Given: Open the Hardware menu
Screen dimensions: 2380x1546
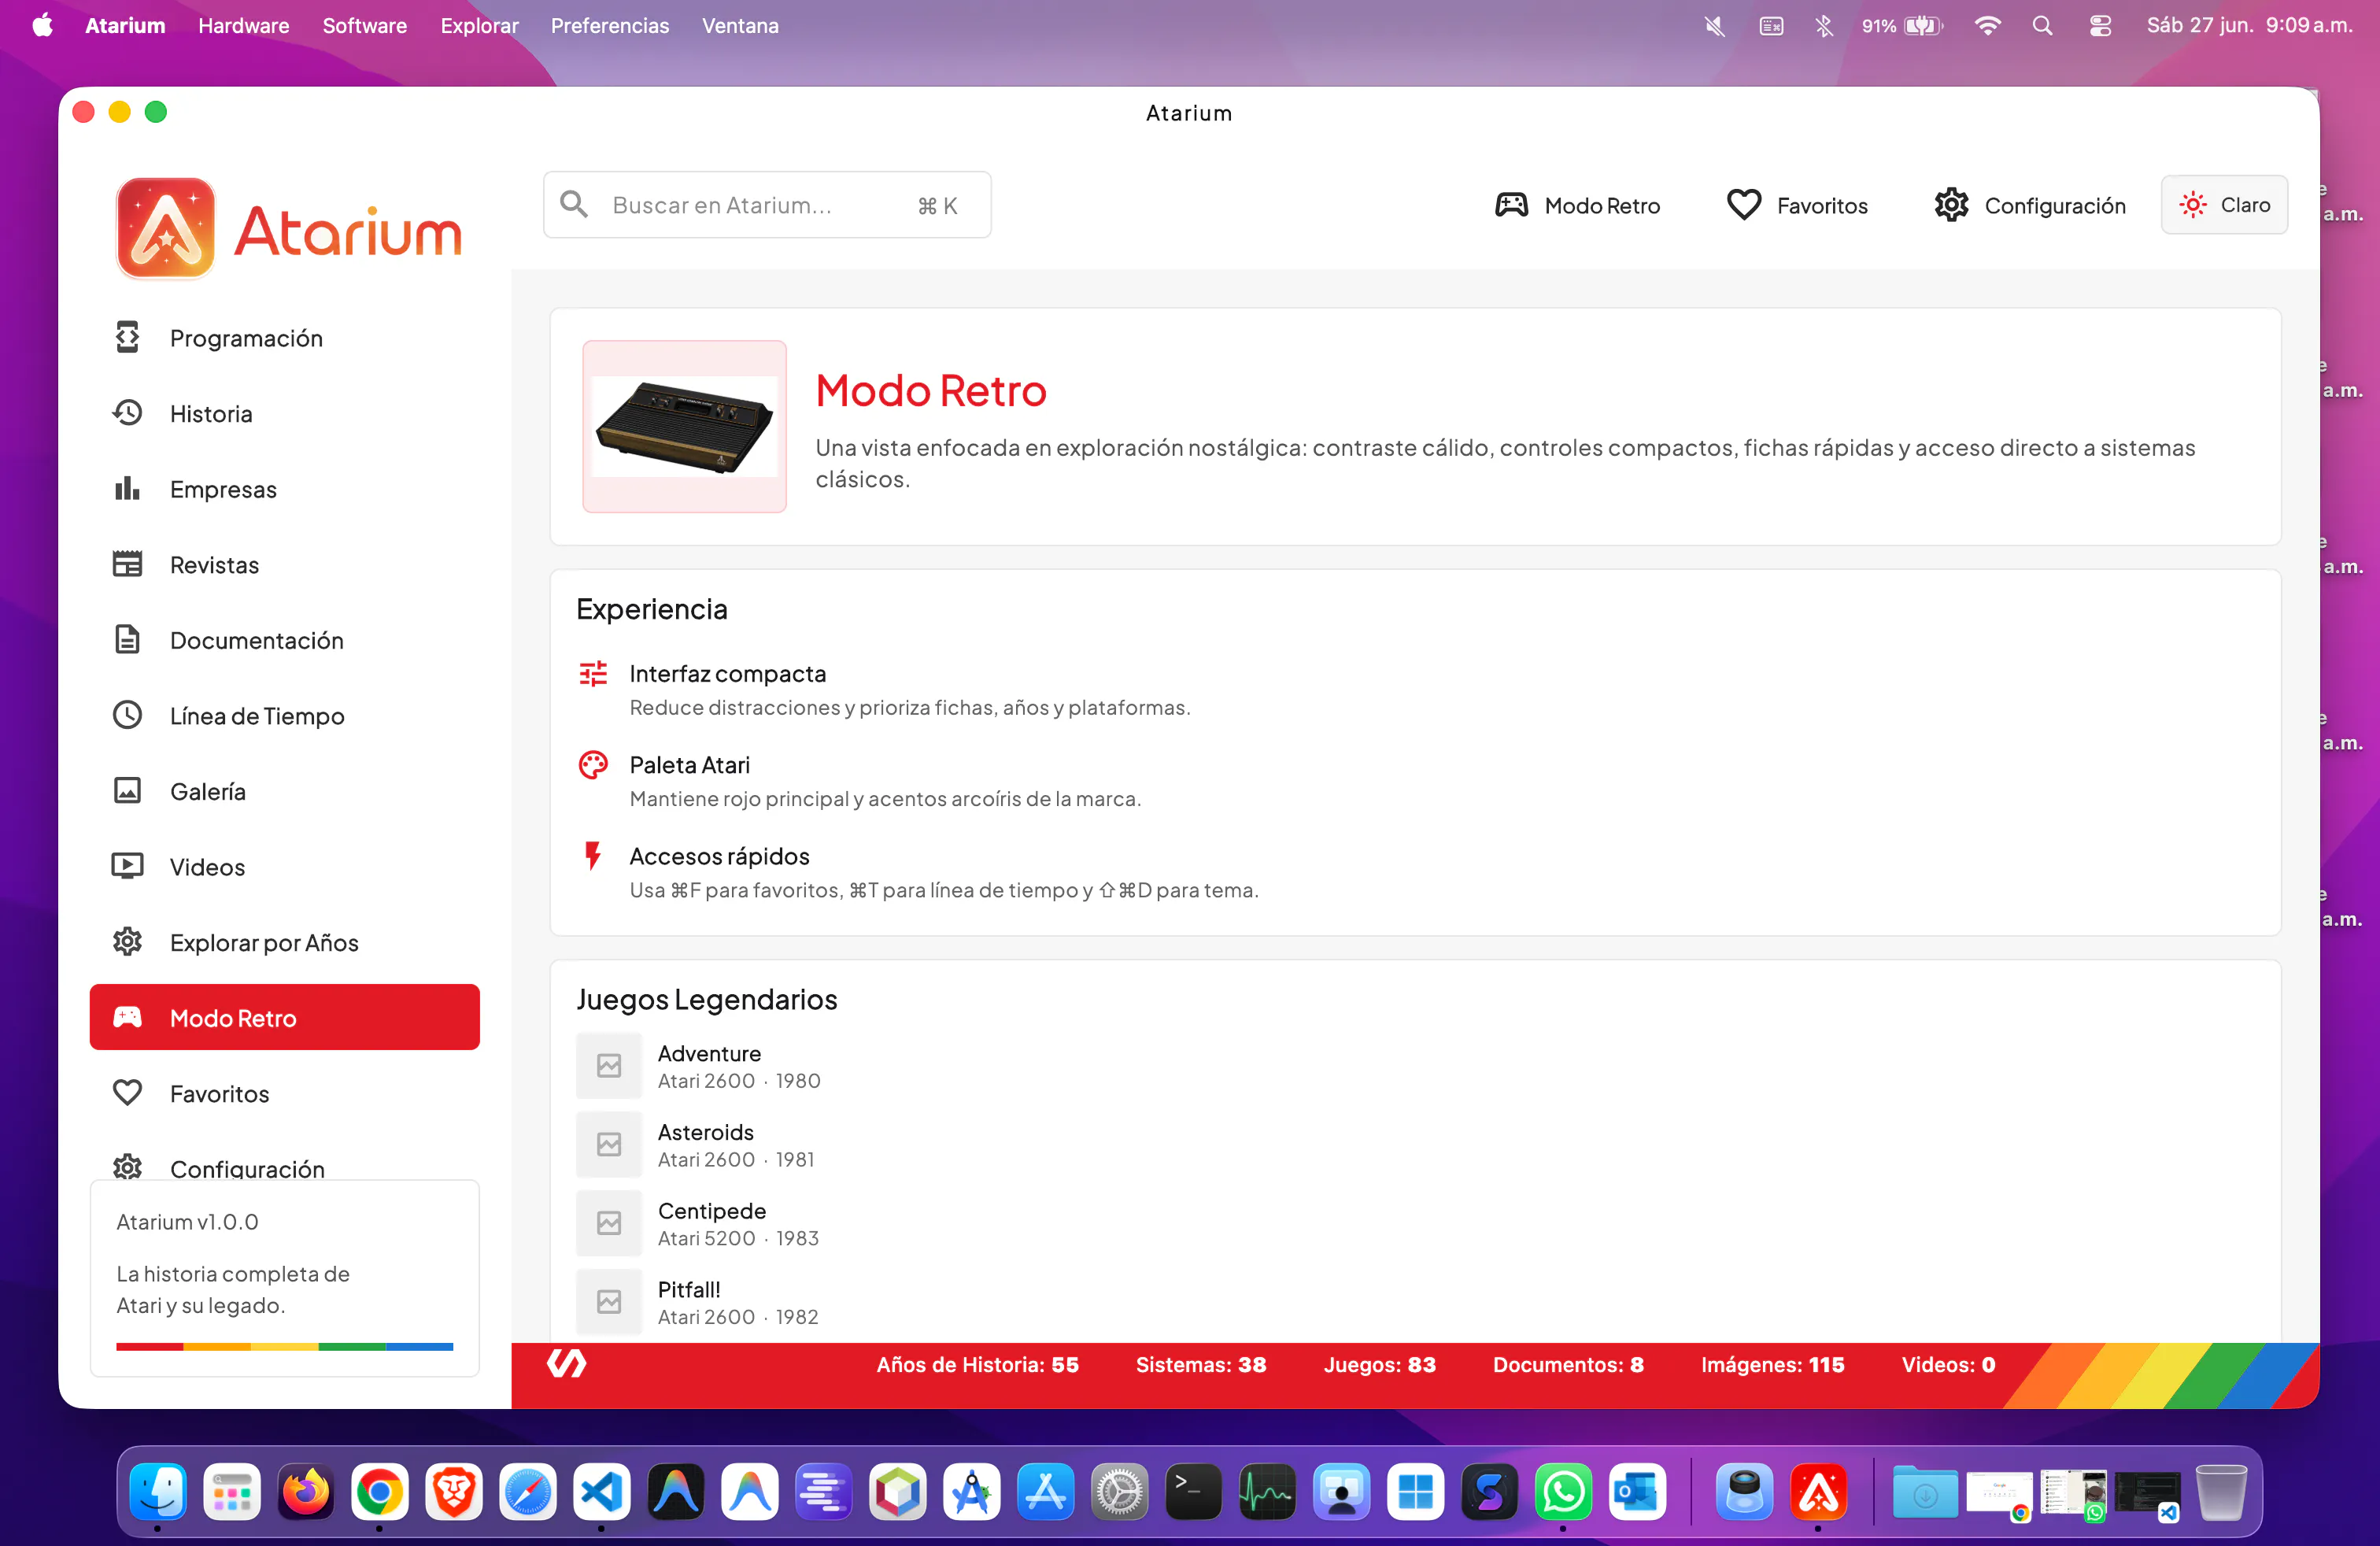Looking at the screenshot, I should (x=243, y=25).
